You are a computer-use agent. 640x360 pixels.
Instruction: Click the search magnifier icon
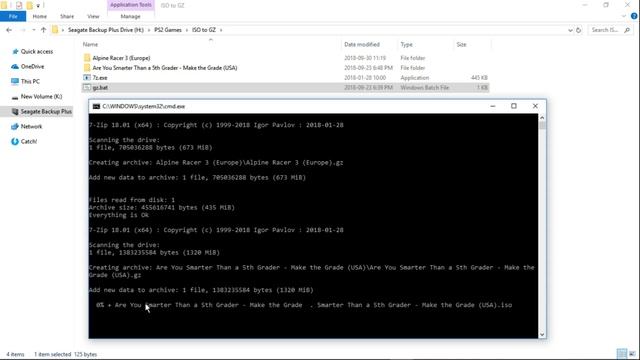pyautogui.click(x=627, y=30)
